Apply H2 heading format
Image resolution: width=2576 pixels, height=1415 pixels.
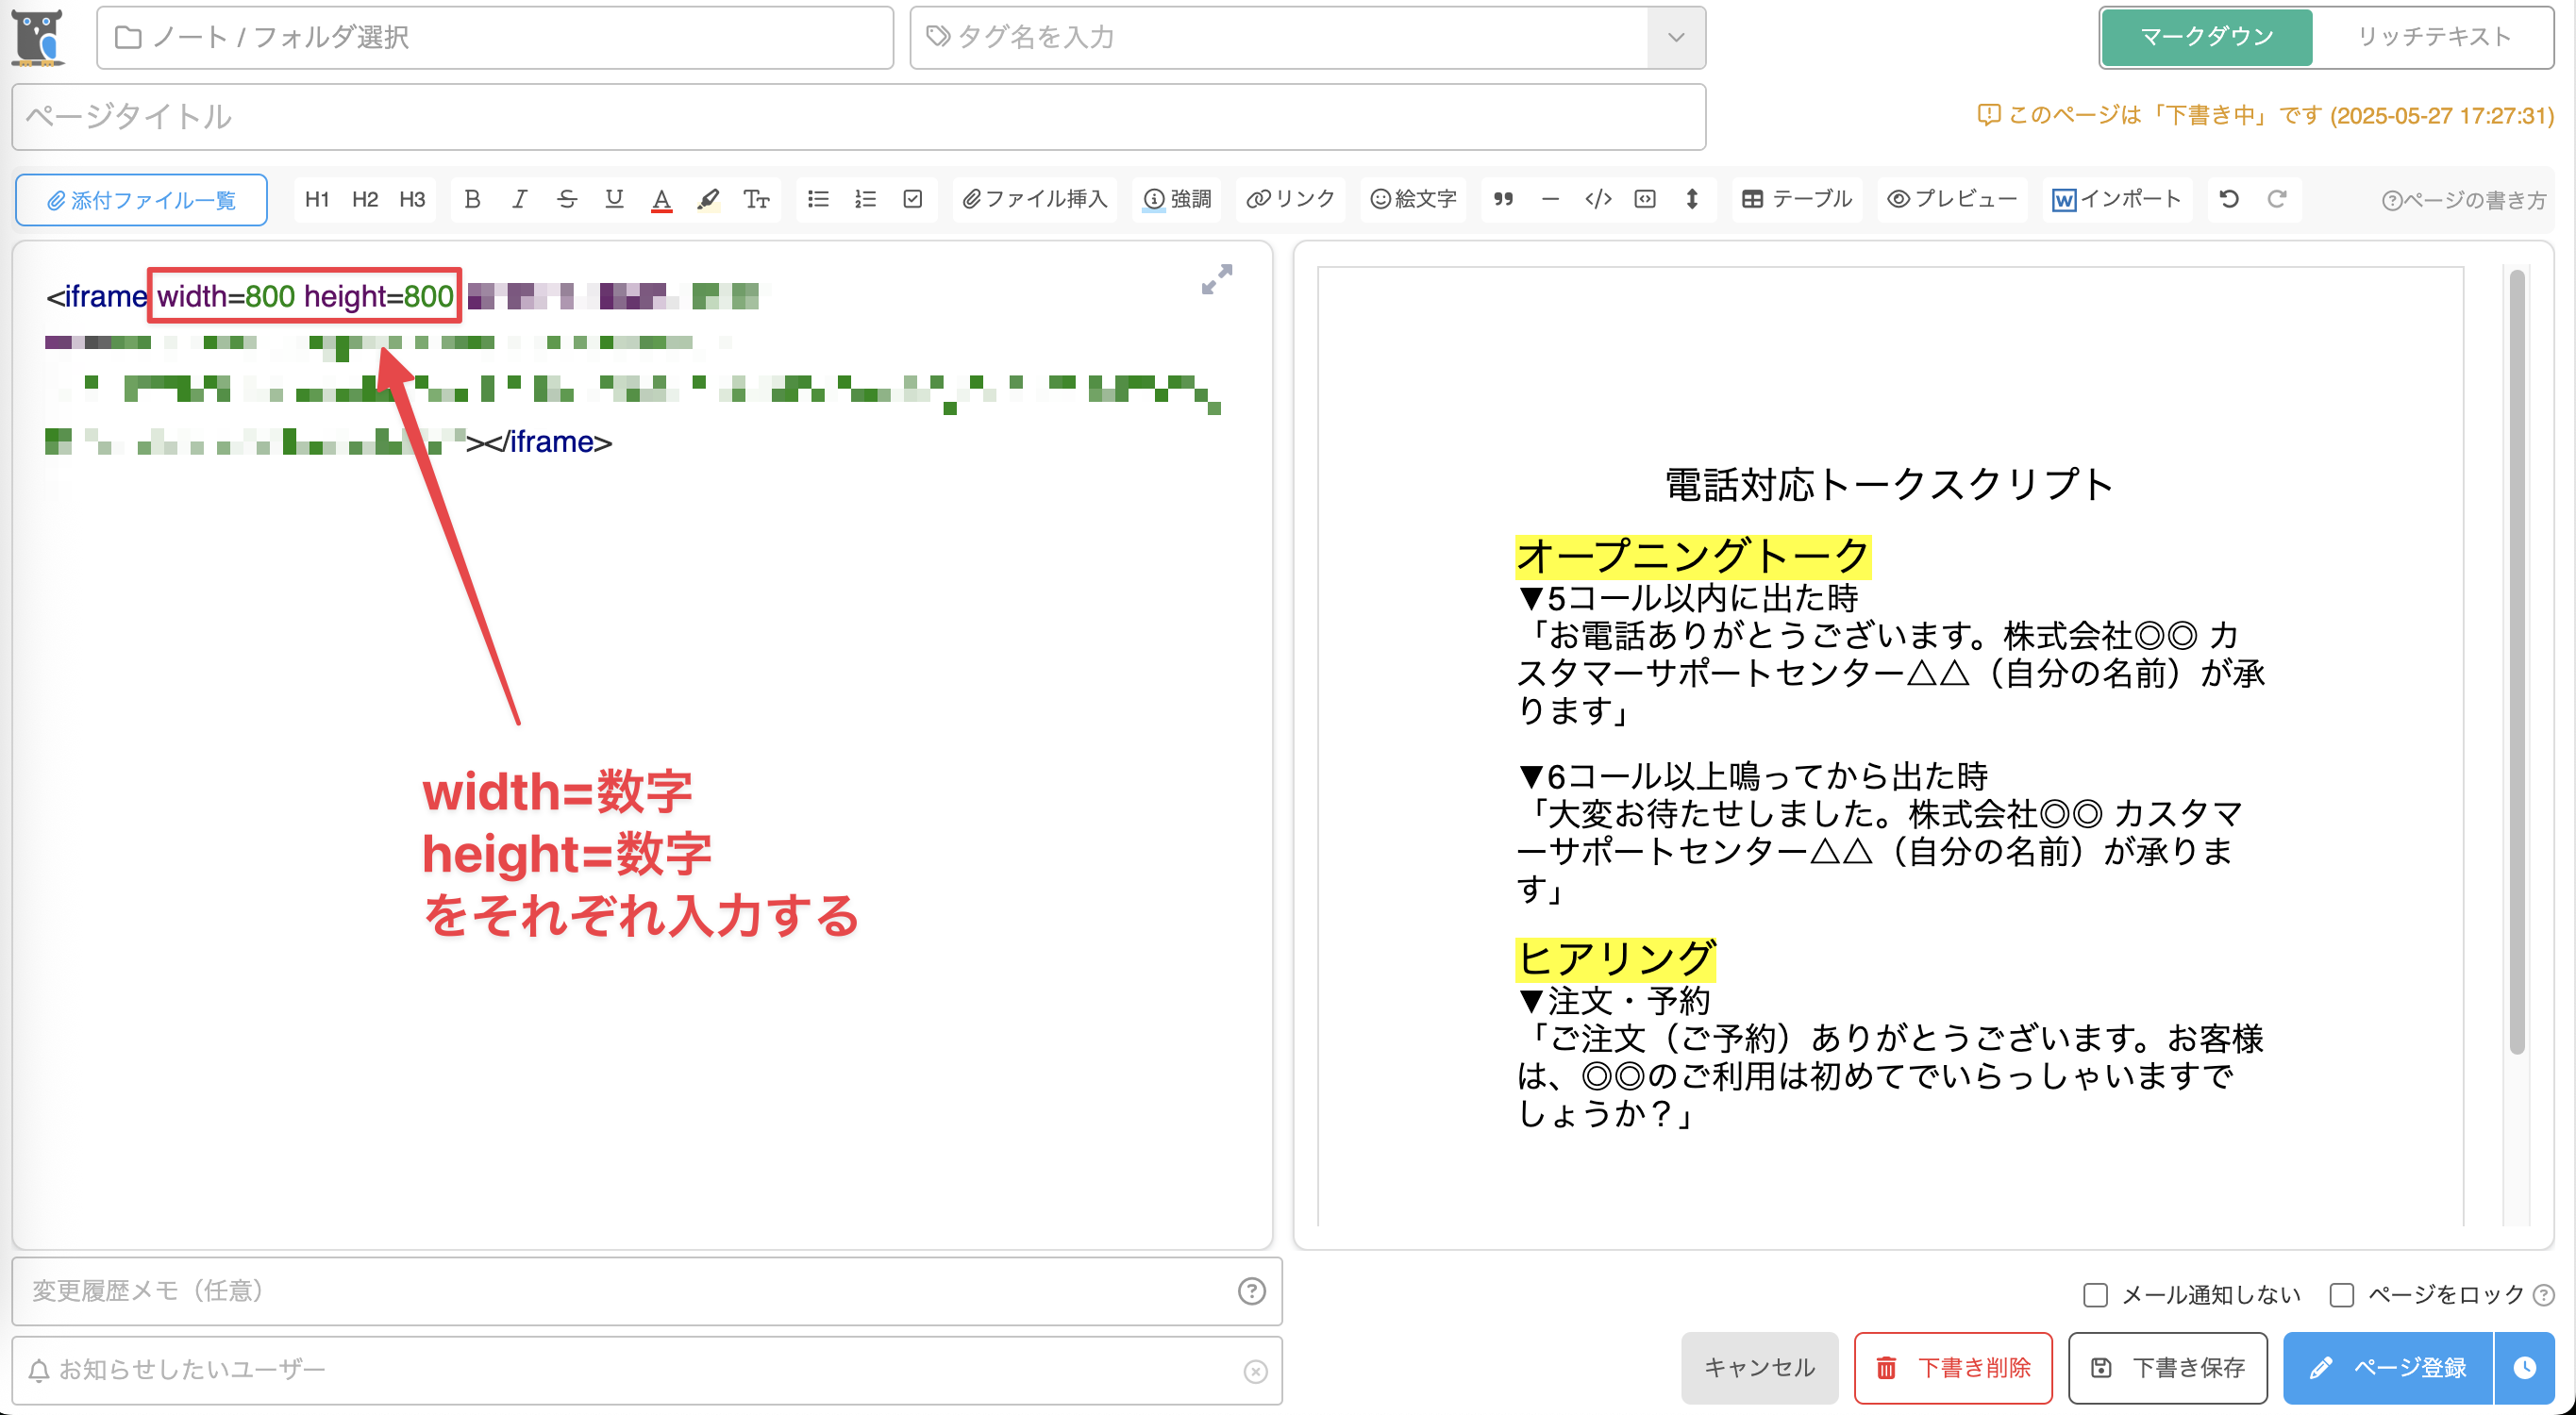(365, 200)
